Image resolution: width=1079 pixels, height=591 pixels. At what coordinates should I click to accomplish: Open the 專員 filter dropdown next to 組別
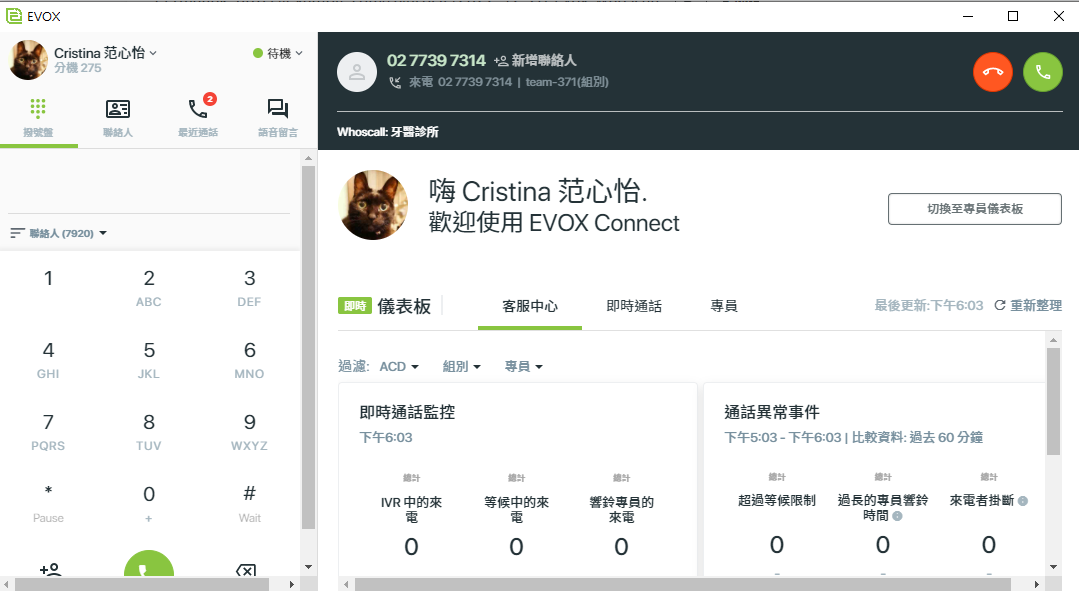click(x=524, y=367)
